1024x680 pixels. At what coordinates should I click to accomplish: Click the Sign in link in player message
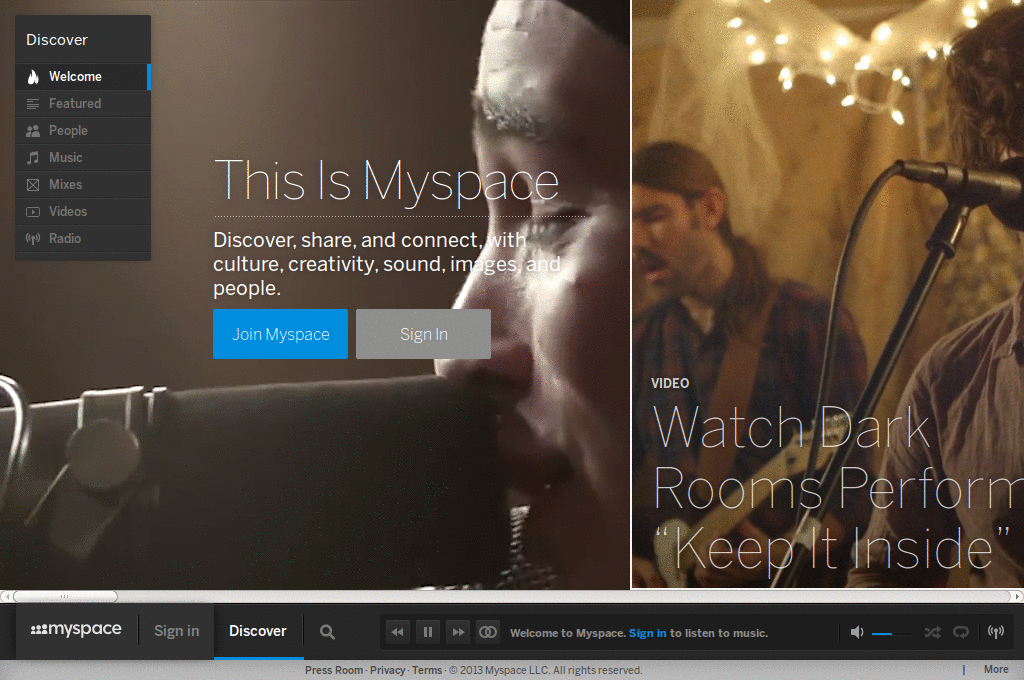(647, 633)
